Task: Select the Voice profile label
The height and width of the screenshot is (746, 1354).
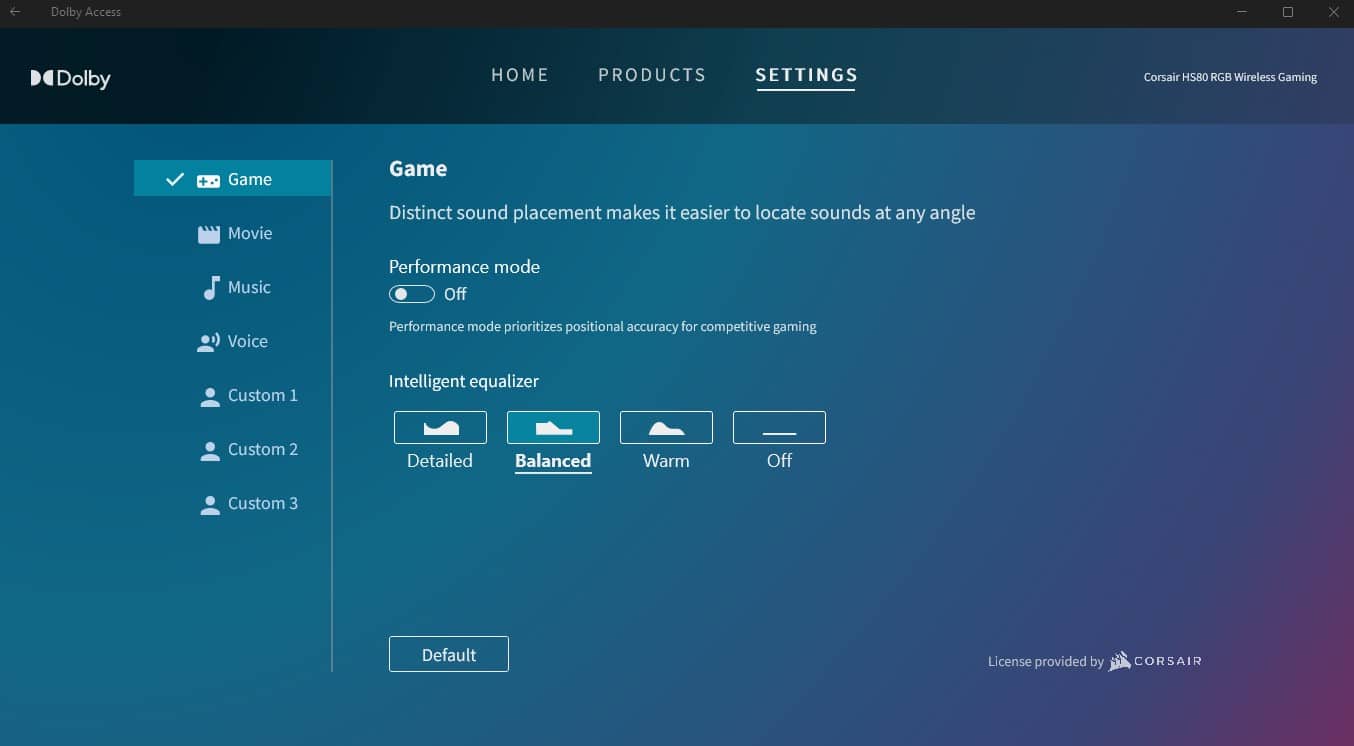Action: click(x=248, y=341)
